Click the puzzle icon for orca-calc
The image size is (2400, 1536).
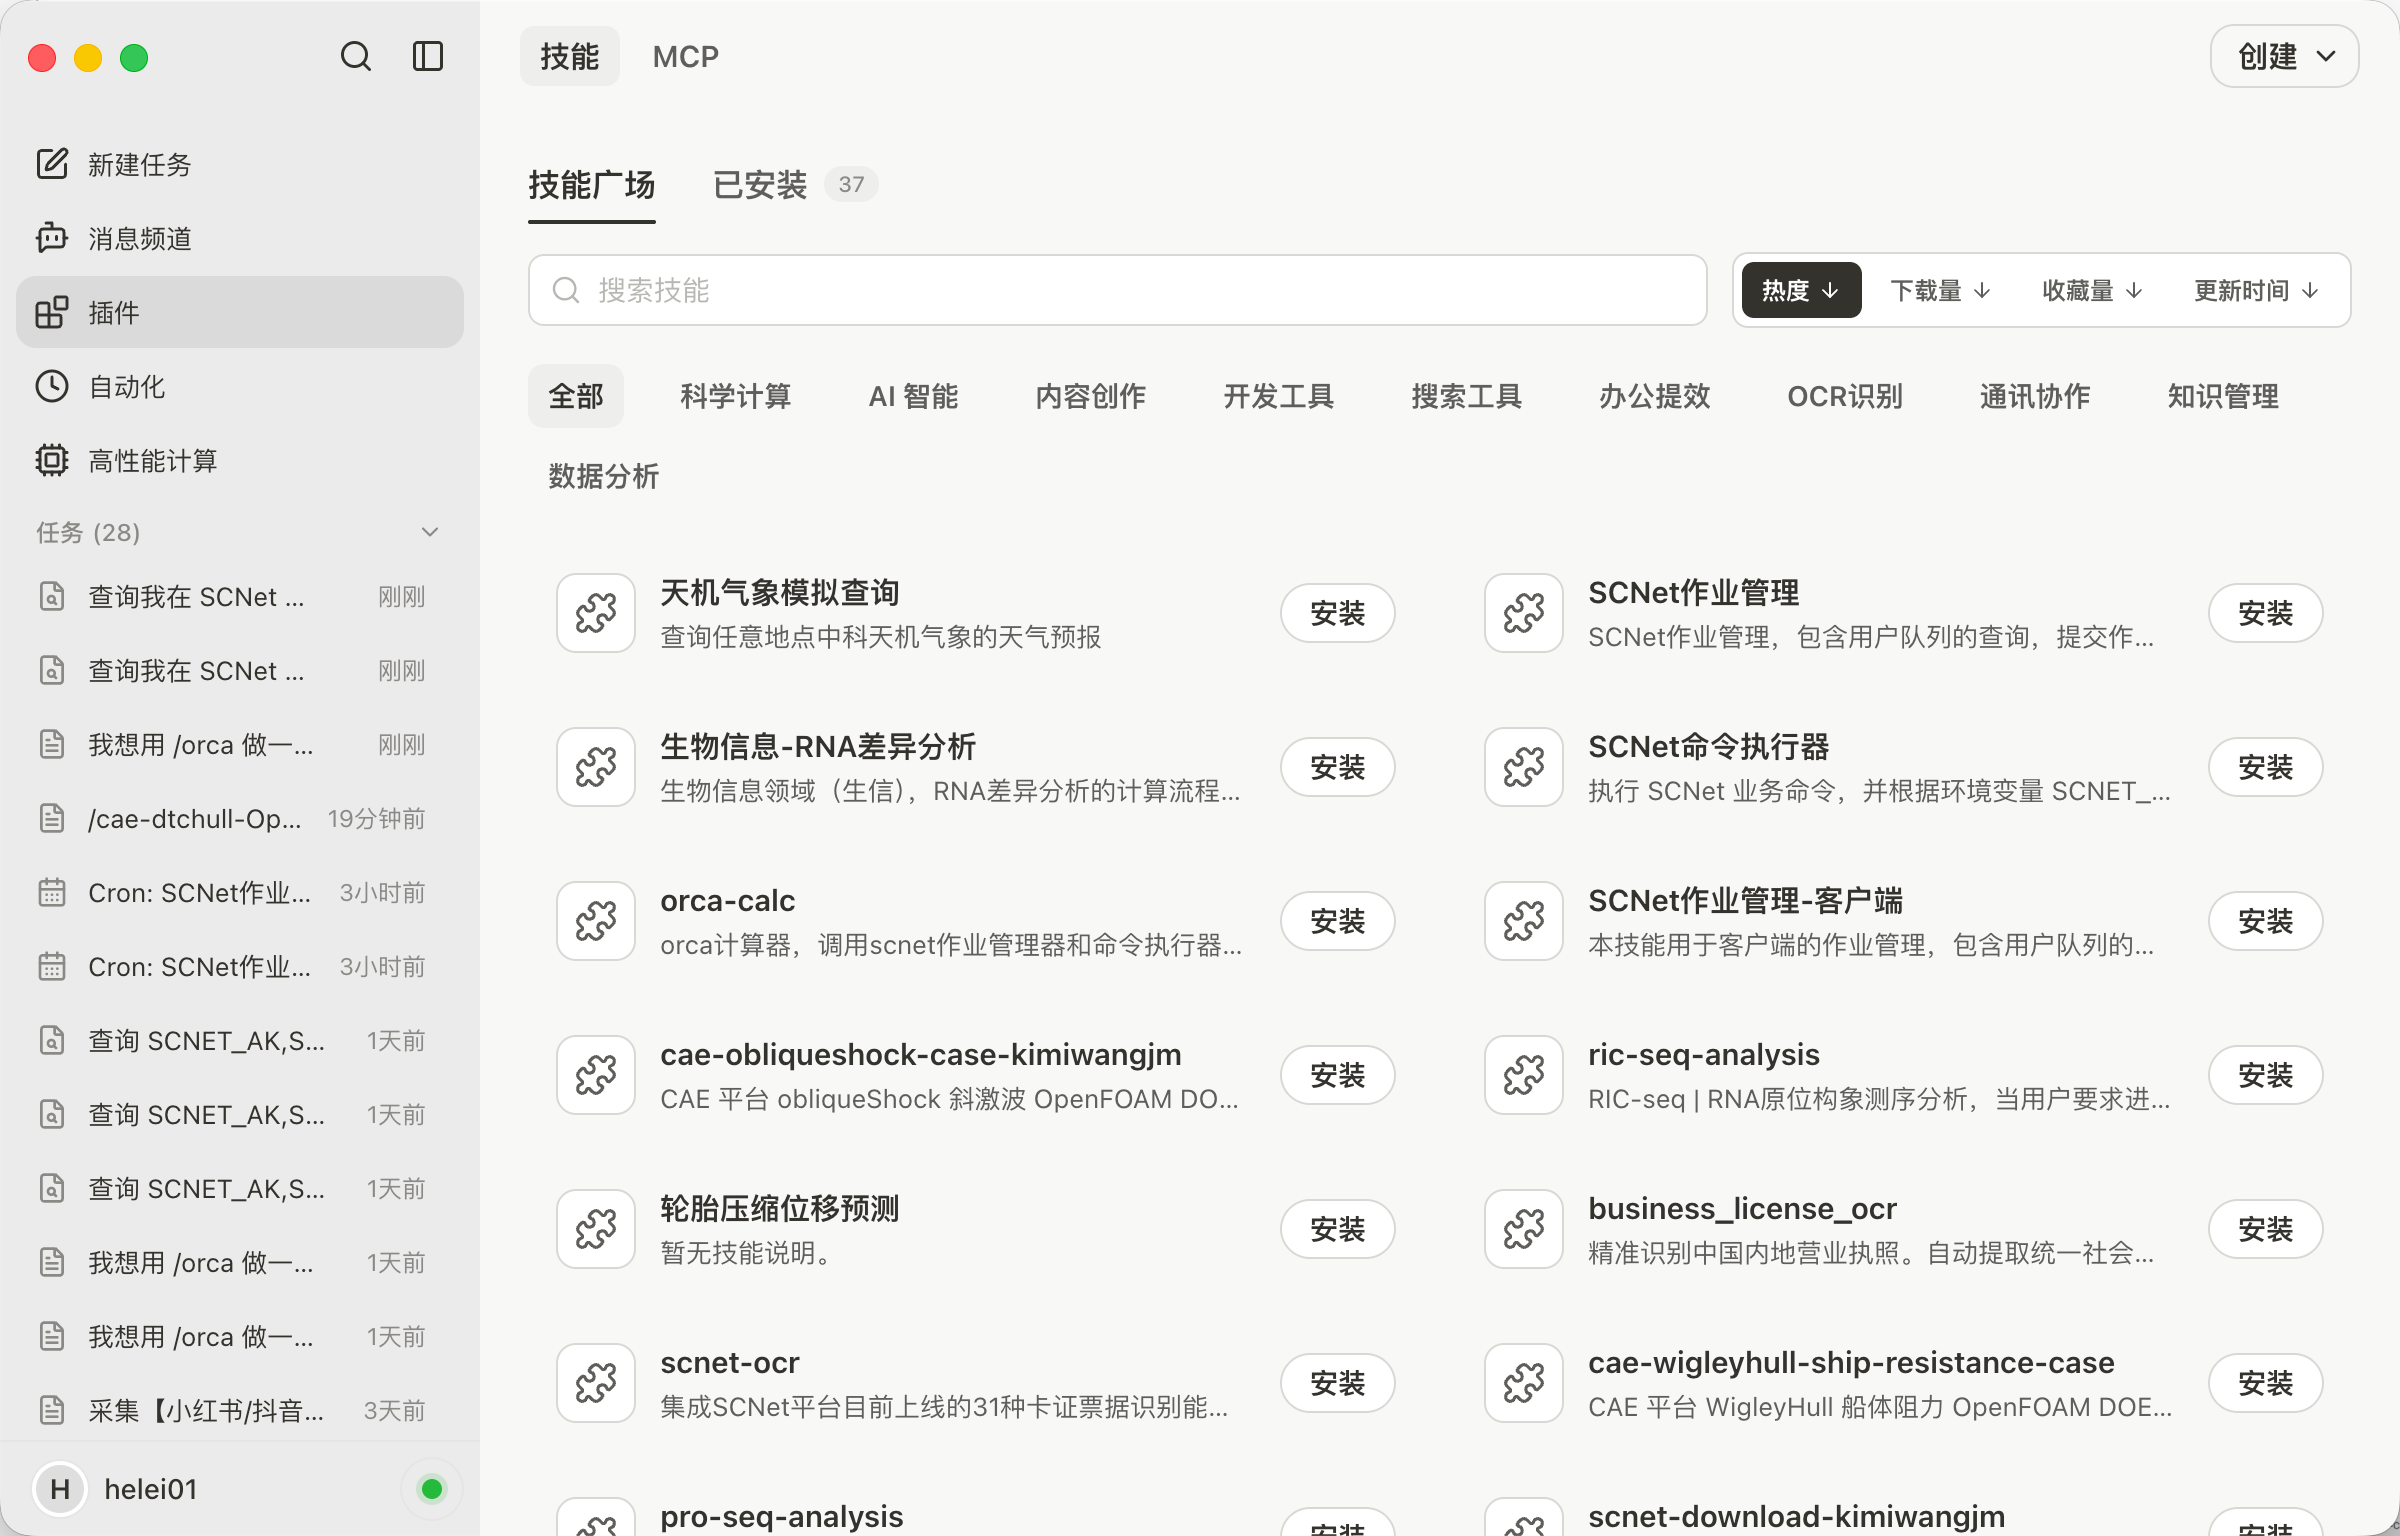596,921
